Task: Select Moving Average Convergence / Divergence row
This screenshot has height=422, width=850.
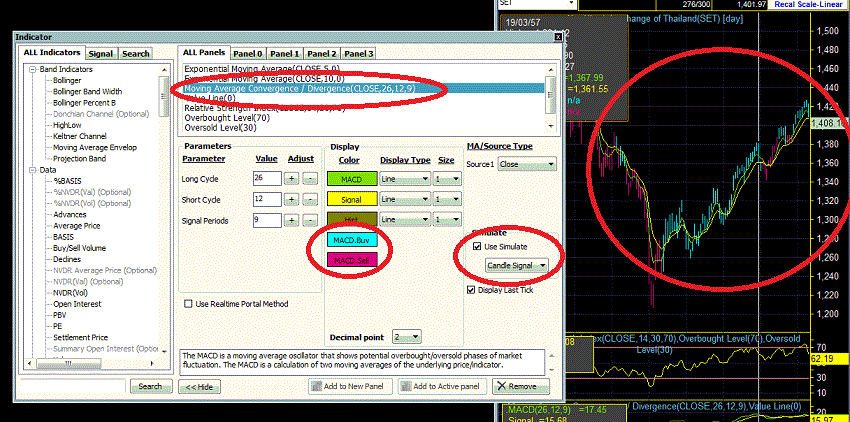Action: [363, 88]
